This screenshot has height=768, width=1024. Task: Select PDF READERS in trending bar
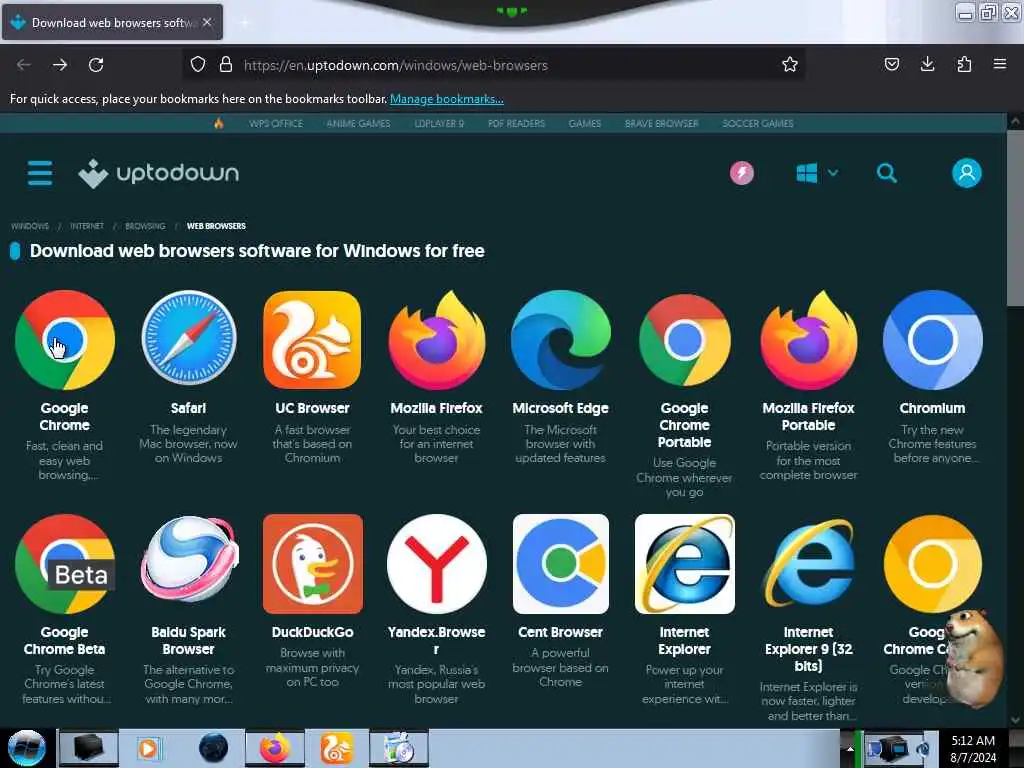click(x=516, y=123)
